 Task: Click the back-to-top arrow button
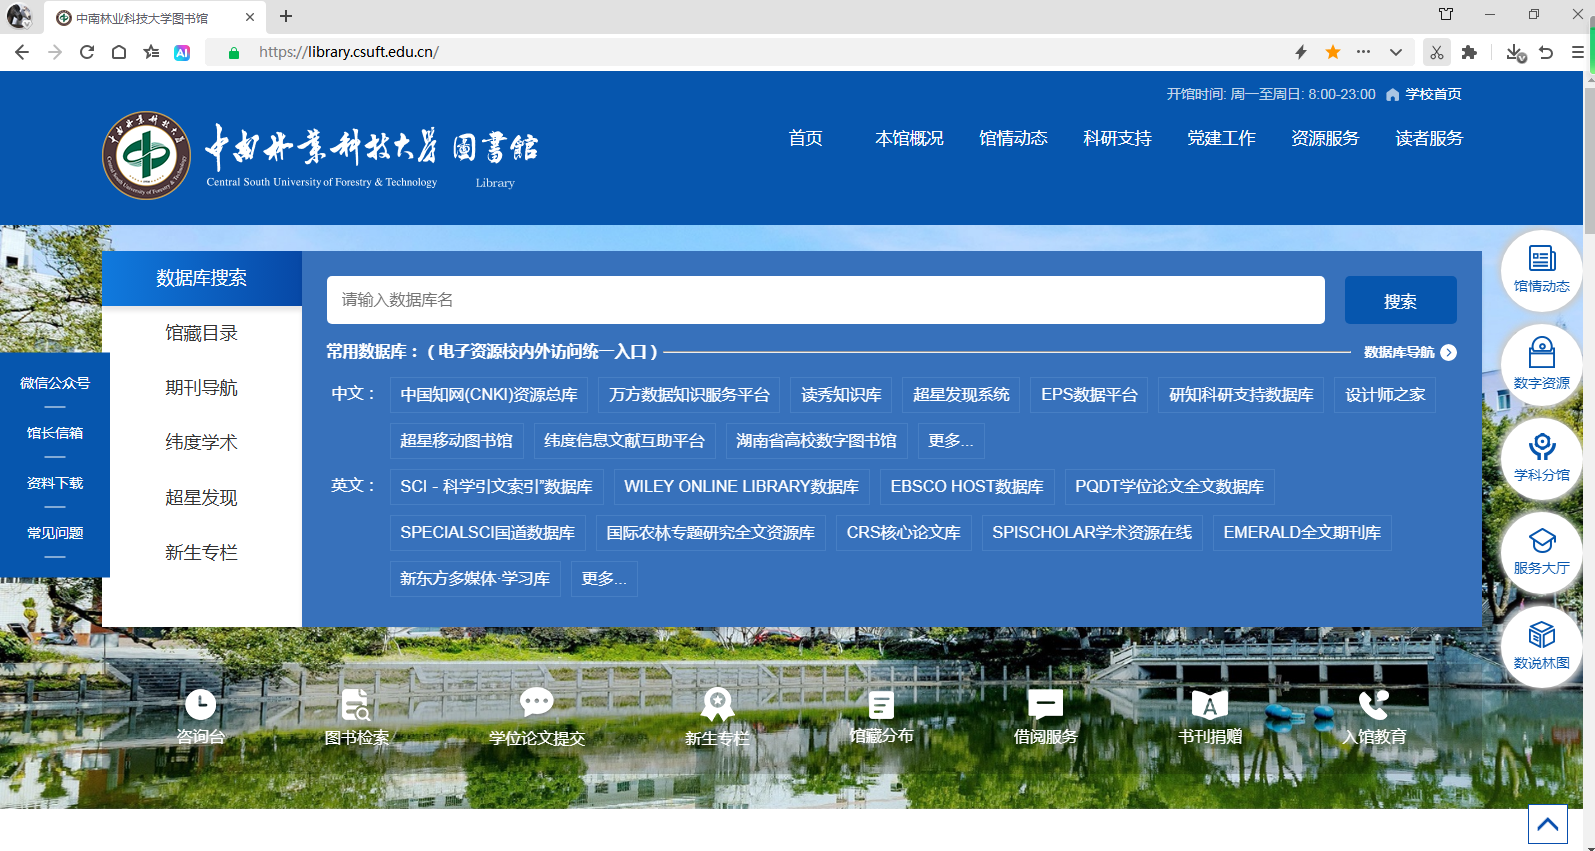[1548, 824]
